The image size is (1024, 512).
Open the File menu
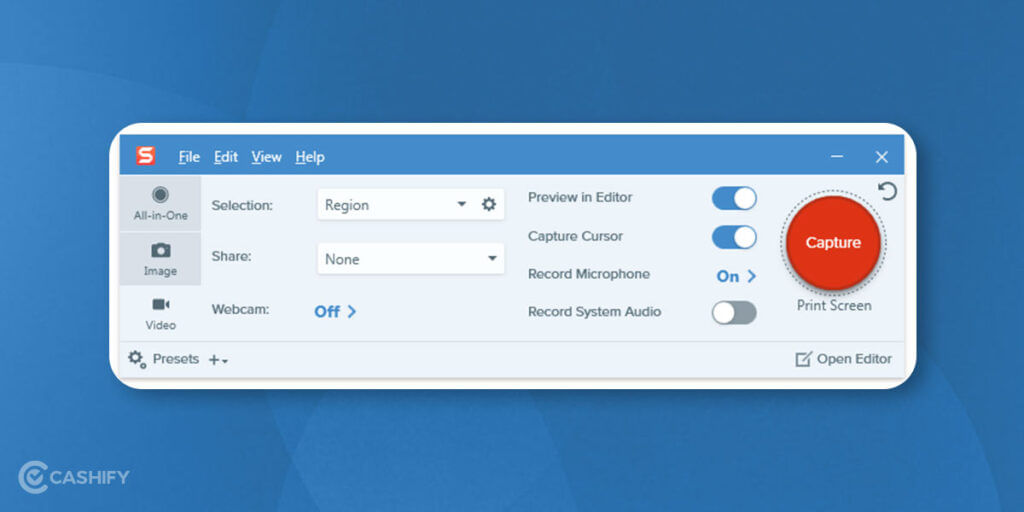pos(189,157)
